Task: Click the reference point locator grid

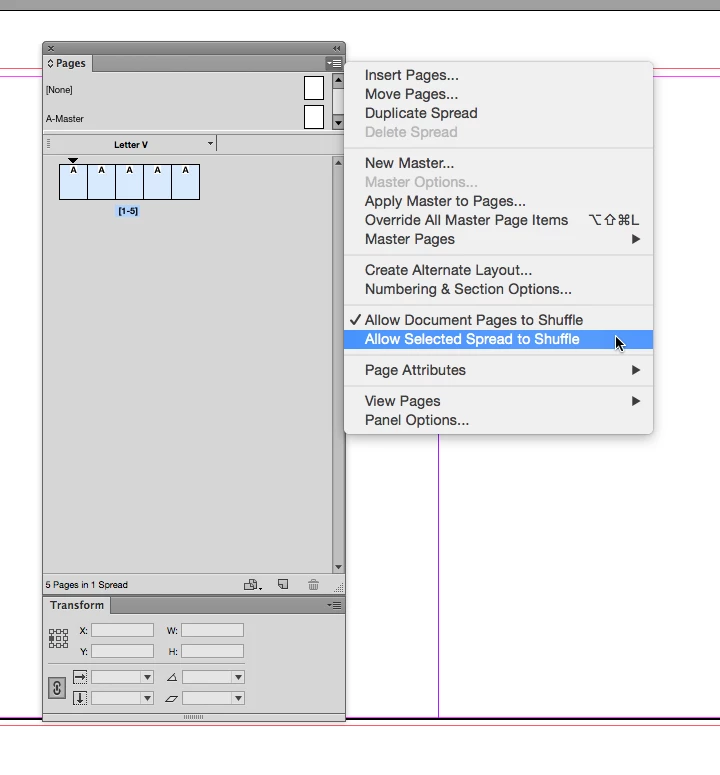Action: point(58,638)
